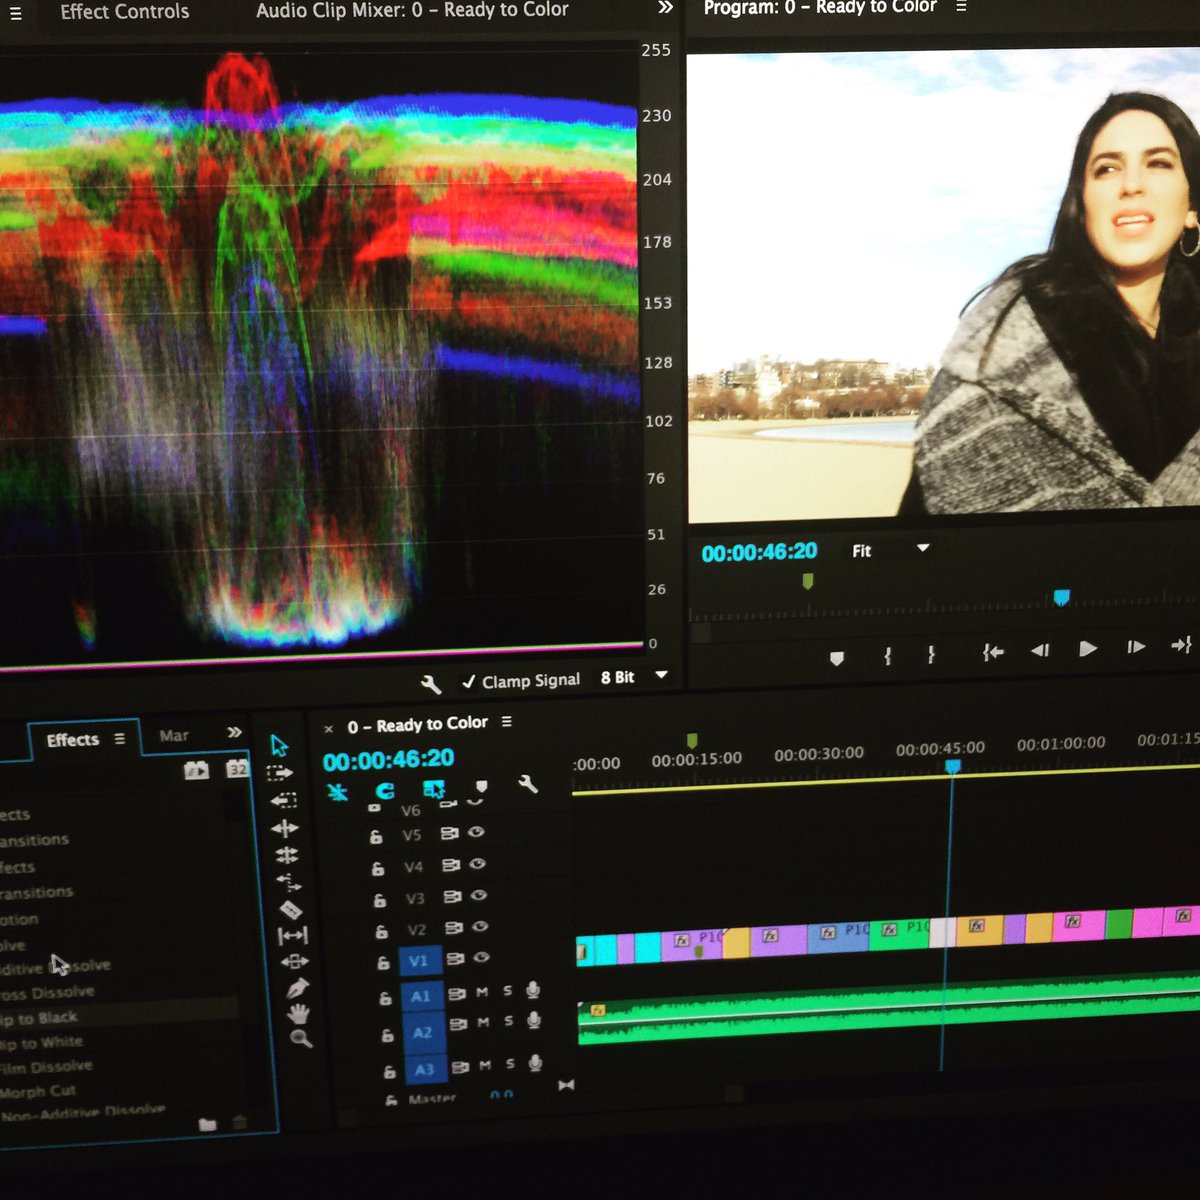Switch to the Mar tab

pos(174,735)
